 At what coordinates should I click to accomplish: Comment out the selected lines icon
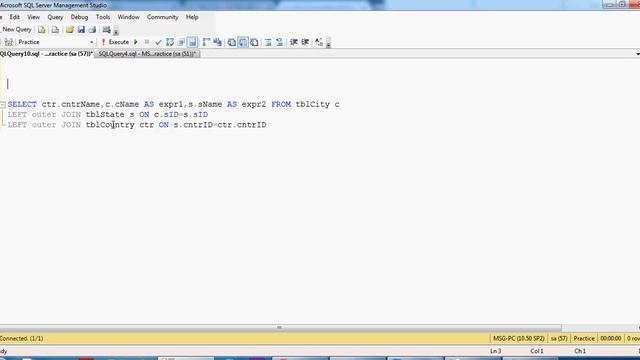(x=268, y=42)
